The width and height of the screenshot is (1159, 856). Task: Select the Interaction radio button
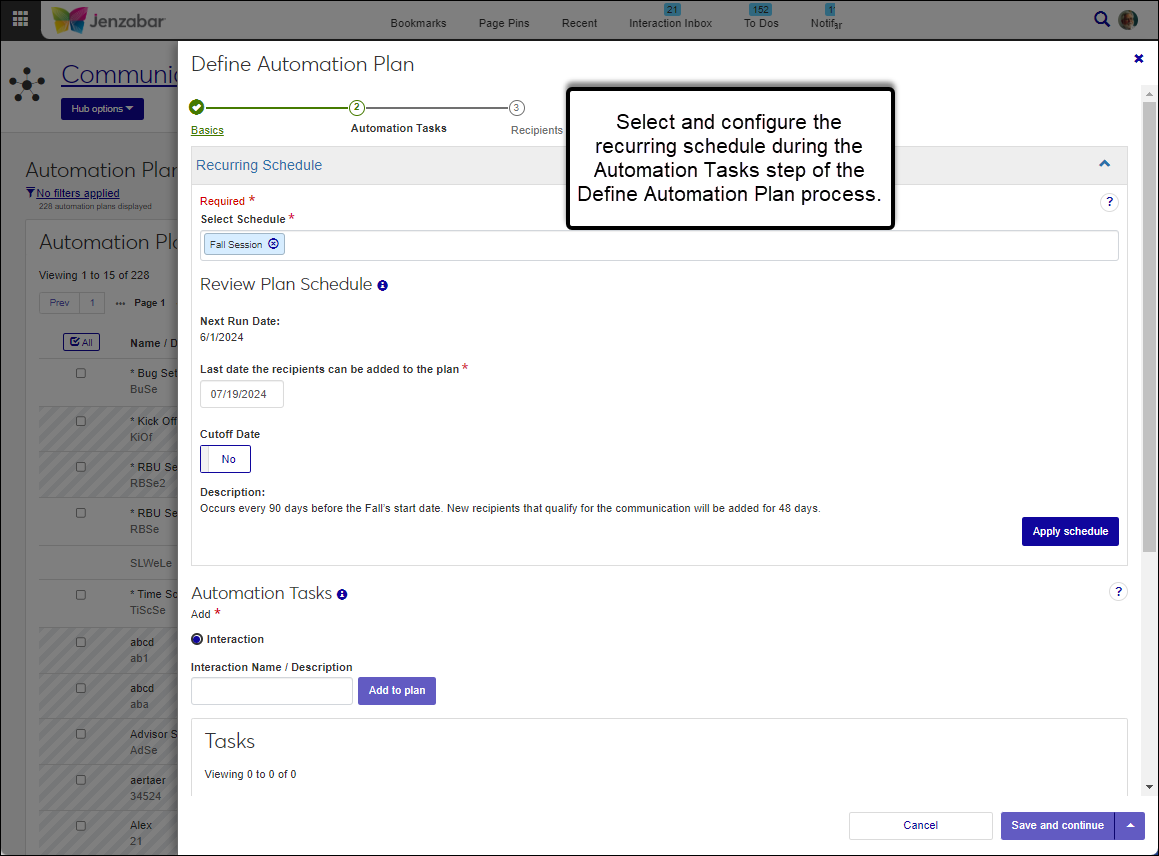pos(197,639)
